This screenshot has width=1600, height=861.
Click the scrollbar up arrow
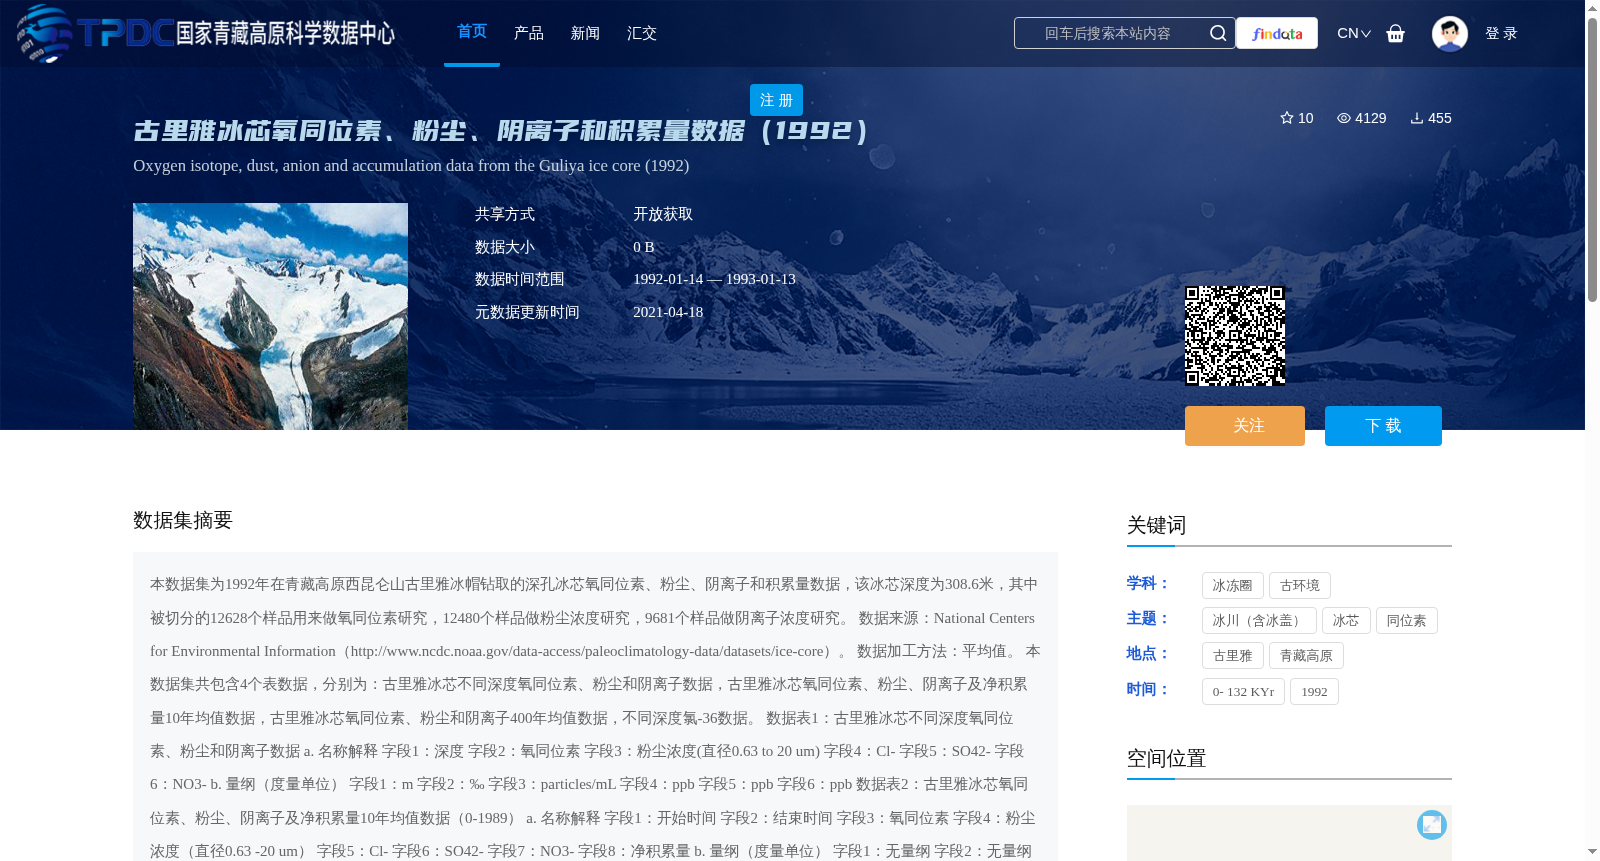(x=1592, y=7)
